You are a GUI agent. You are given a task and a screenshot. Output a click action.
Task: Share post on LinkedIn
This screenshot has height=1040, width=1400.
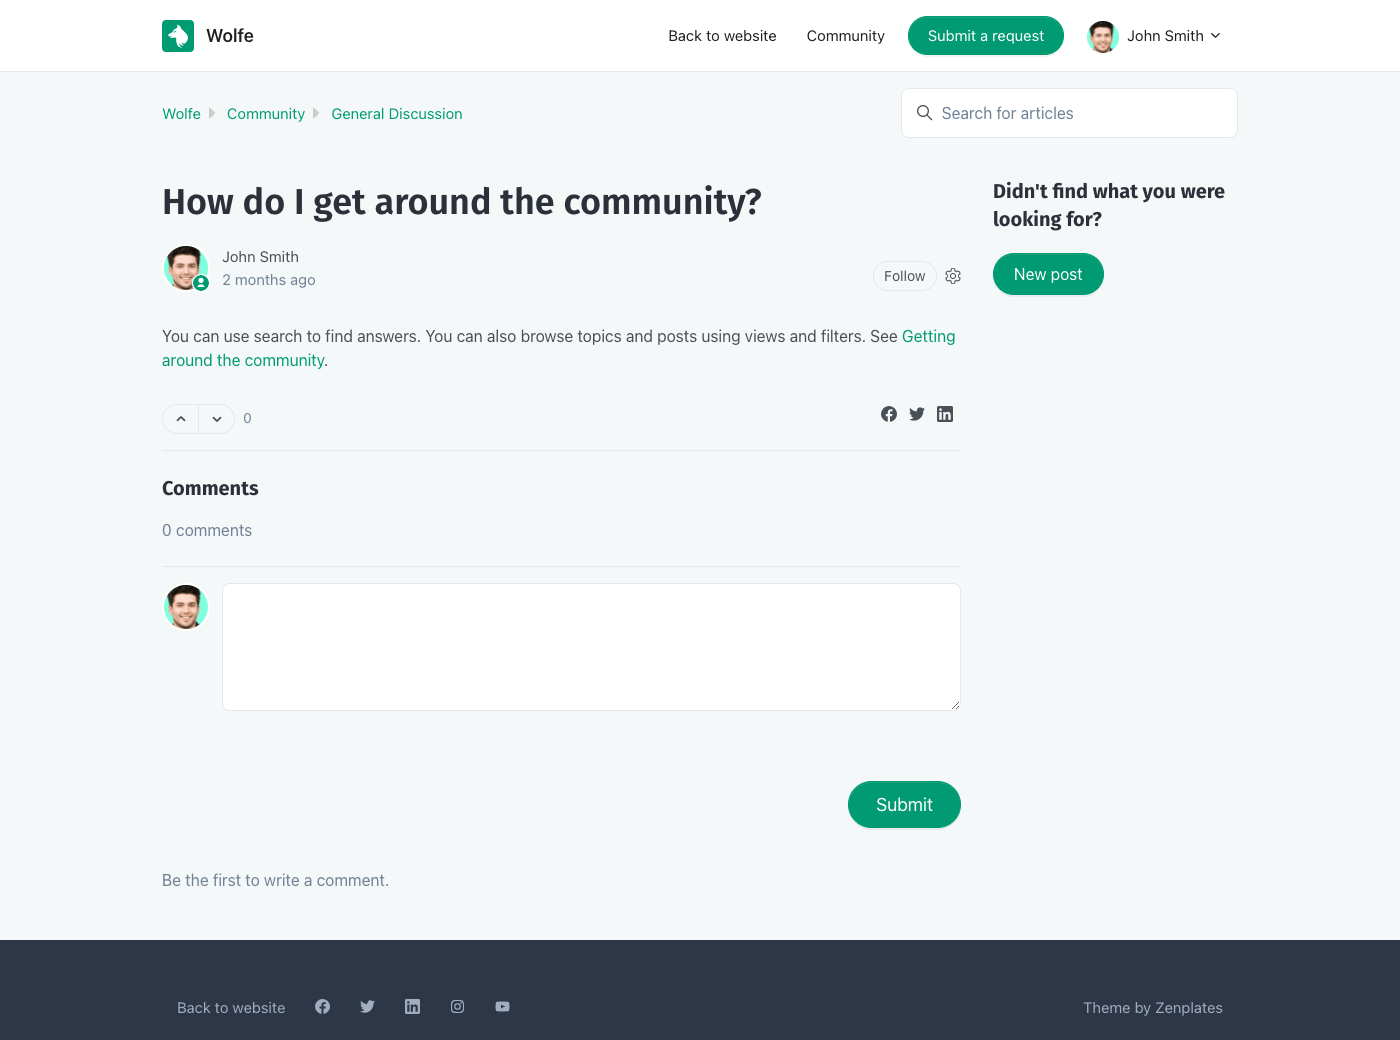pyautogui.click(x=945, y=414)
